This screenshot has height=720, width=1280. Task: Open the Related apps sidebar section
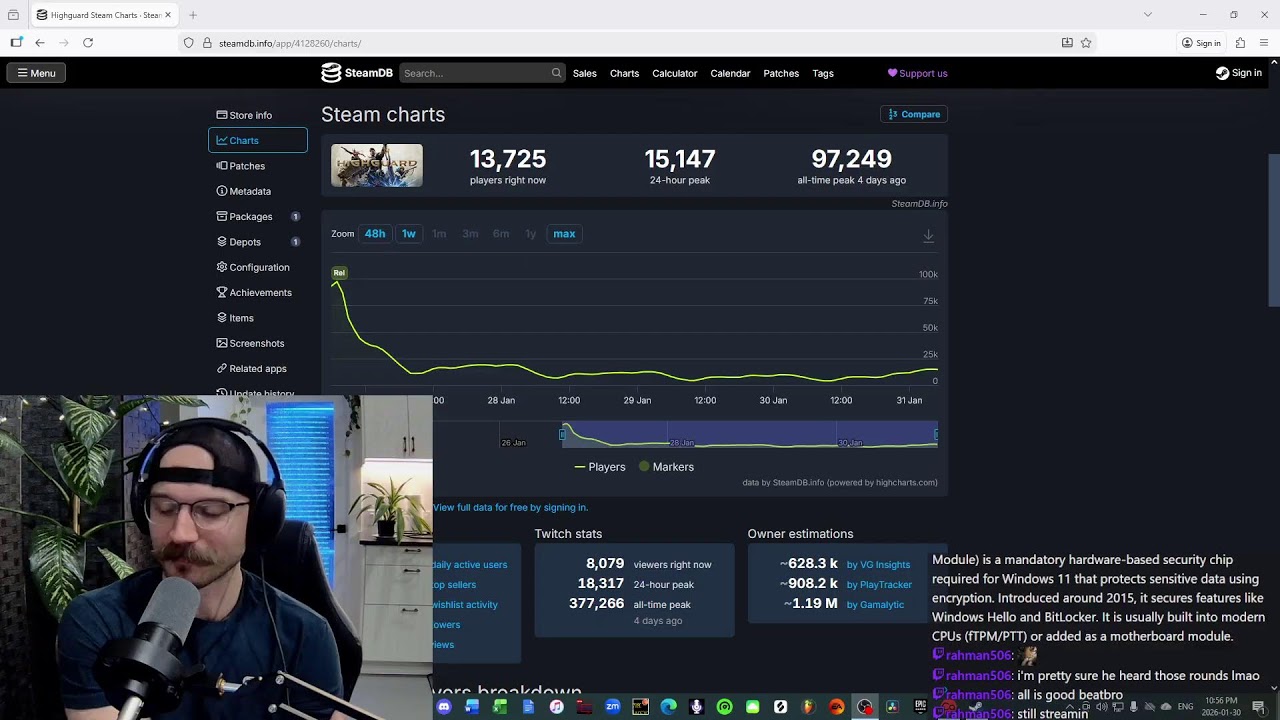pyautogui.click(x=251, y=369)
